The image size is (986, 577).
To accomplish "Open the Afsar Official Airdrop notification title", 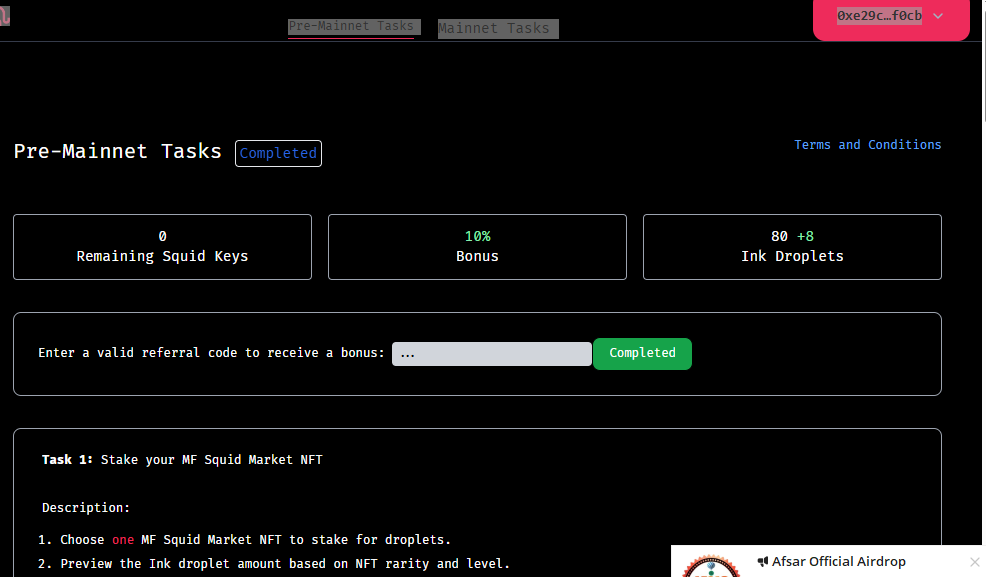I will [x=839, y=561].
